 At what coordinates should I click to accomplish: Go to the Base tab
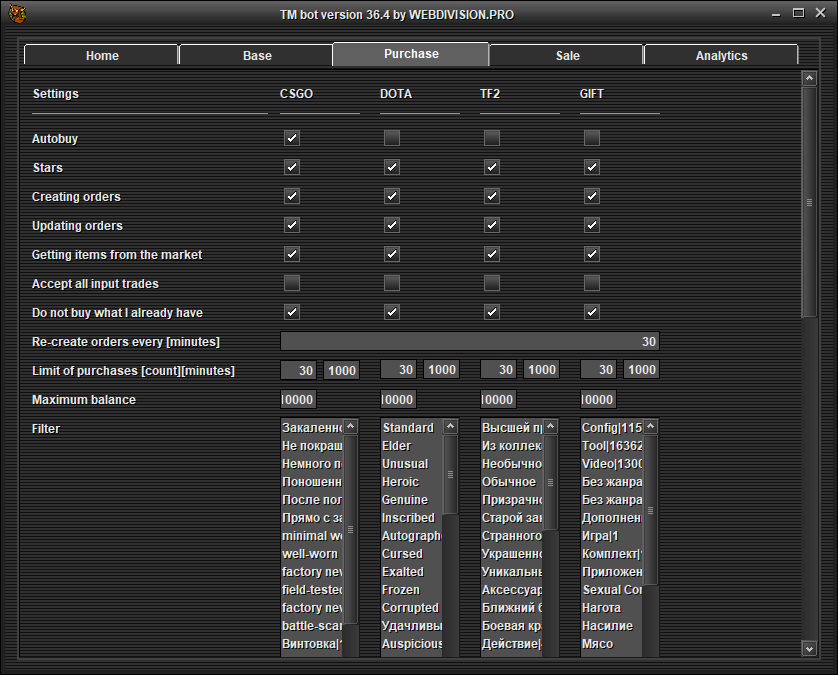pos(257,56)
